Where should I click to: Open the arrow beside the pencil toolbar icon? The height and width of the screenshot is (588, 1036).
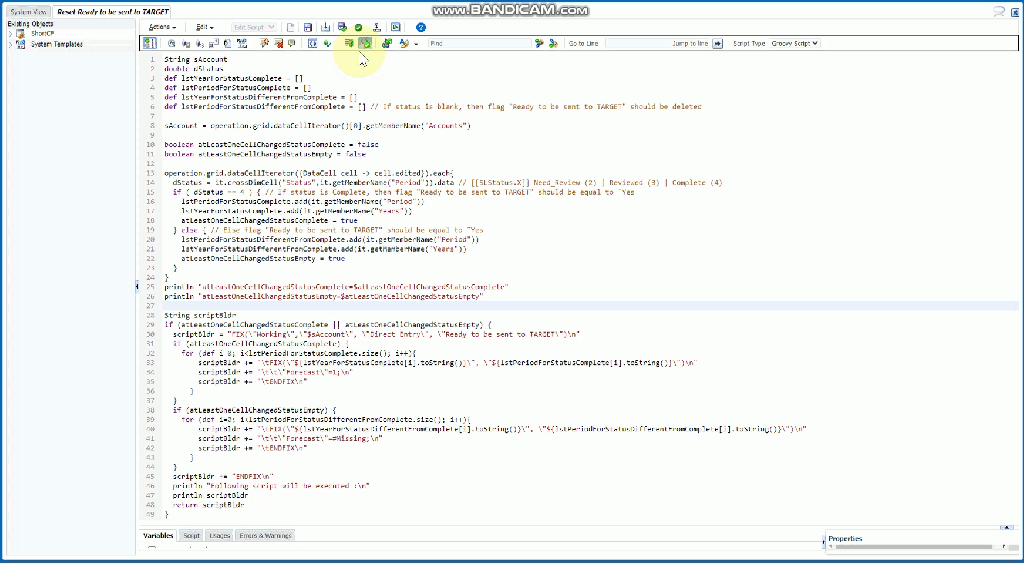pyautogui.click(x=416, y=44)
